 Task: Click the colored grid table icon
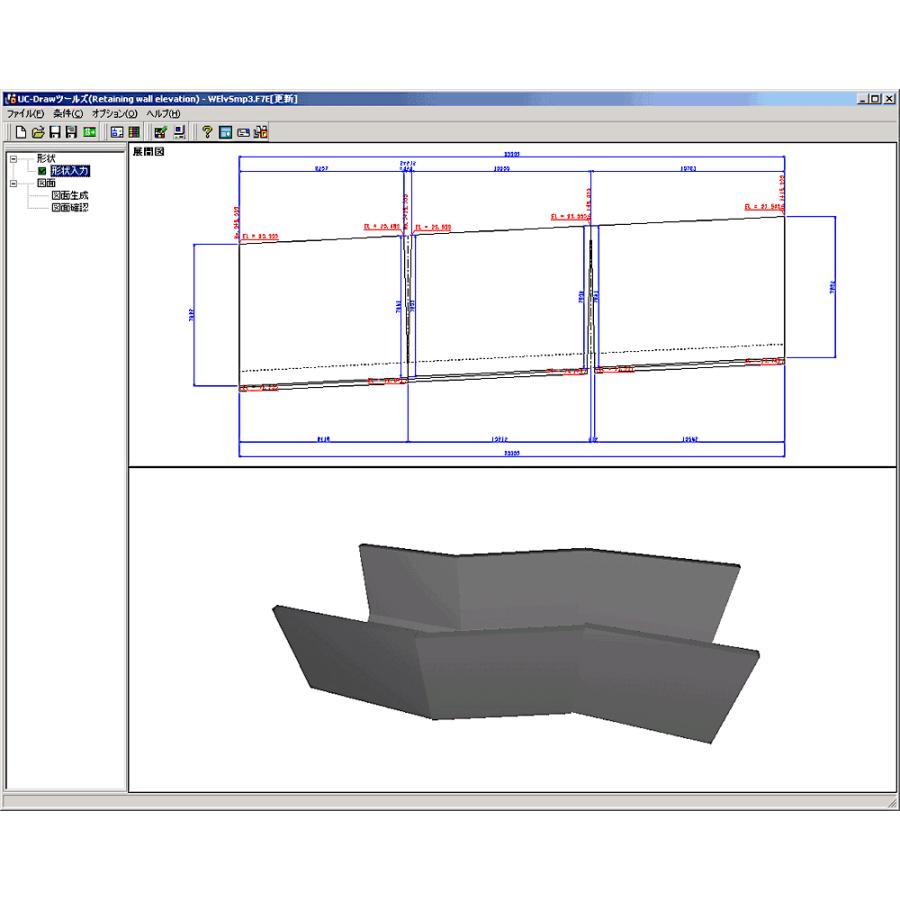(x=133, y=132)
